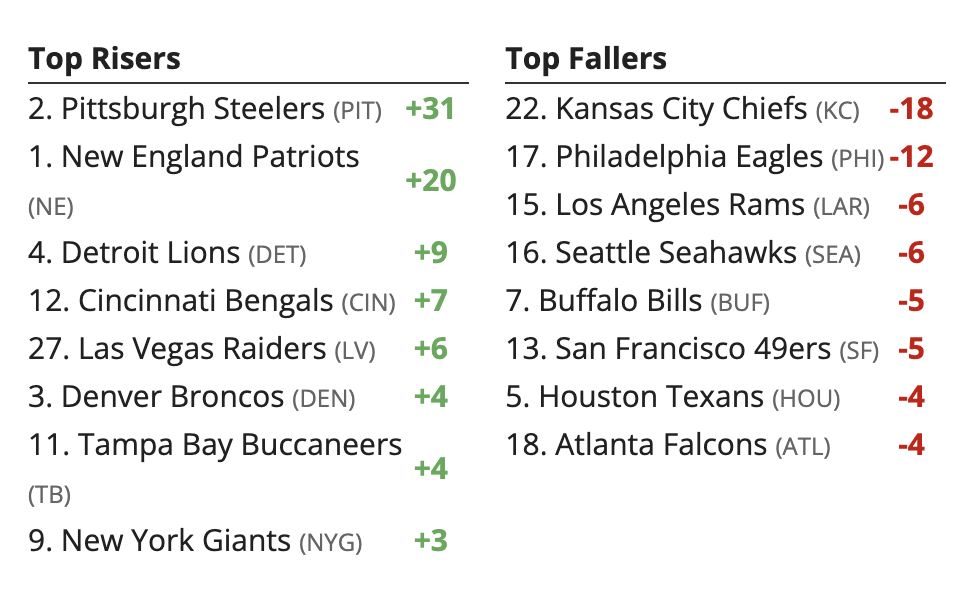
Task: Click the Steelers +31 rise value
Action: click(431, 109)
